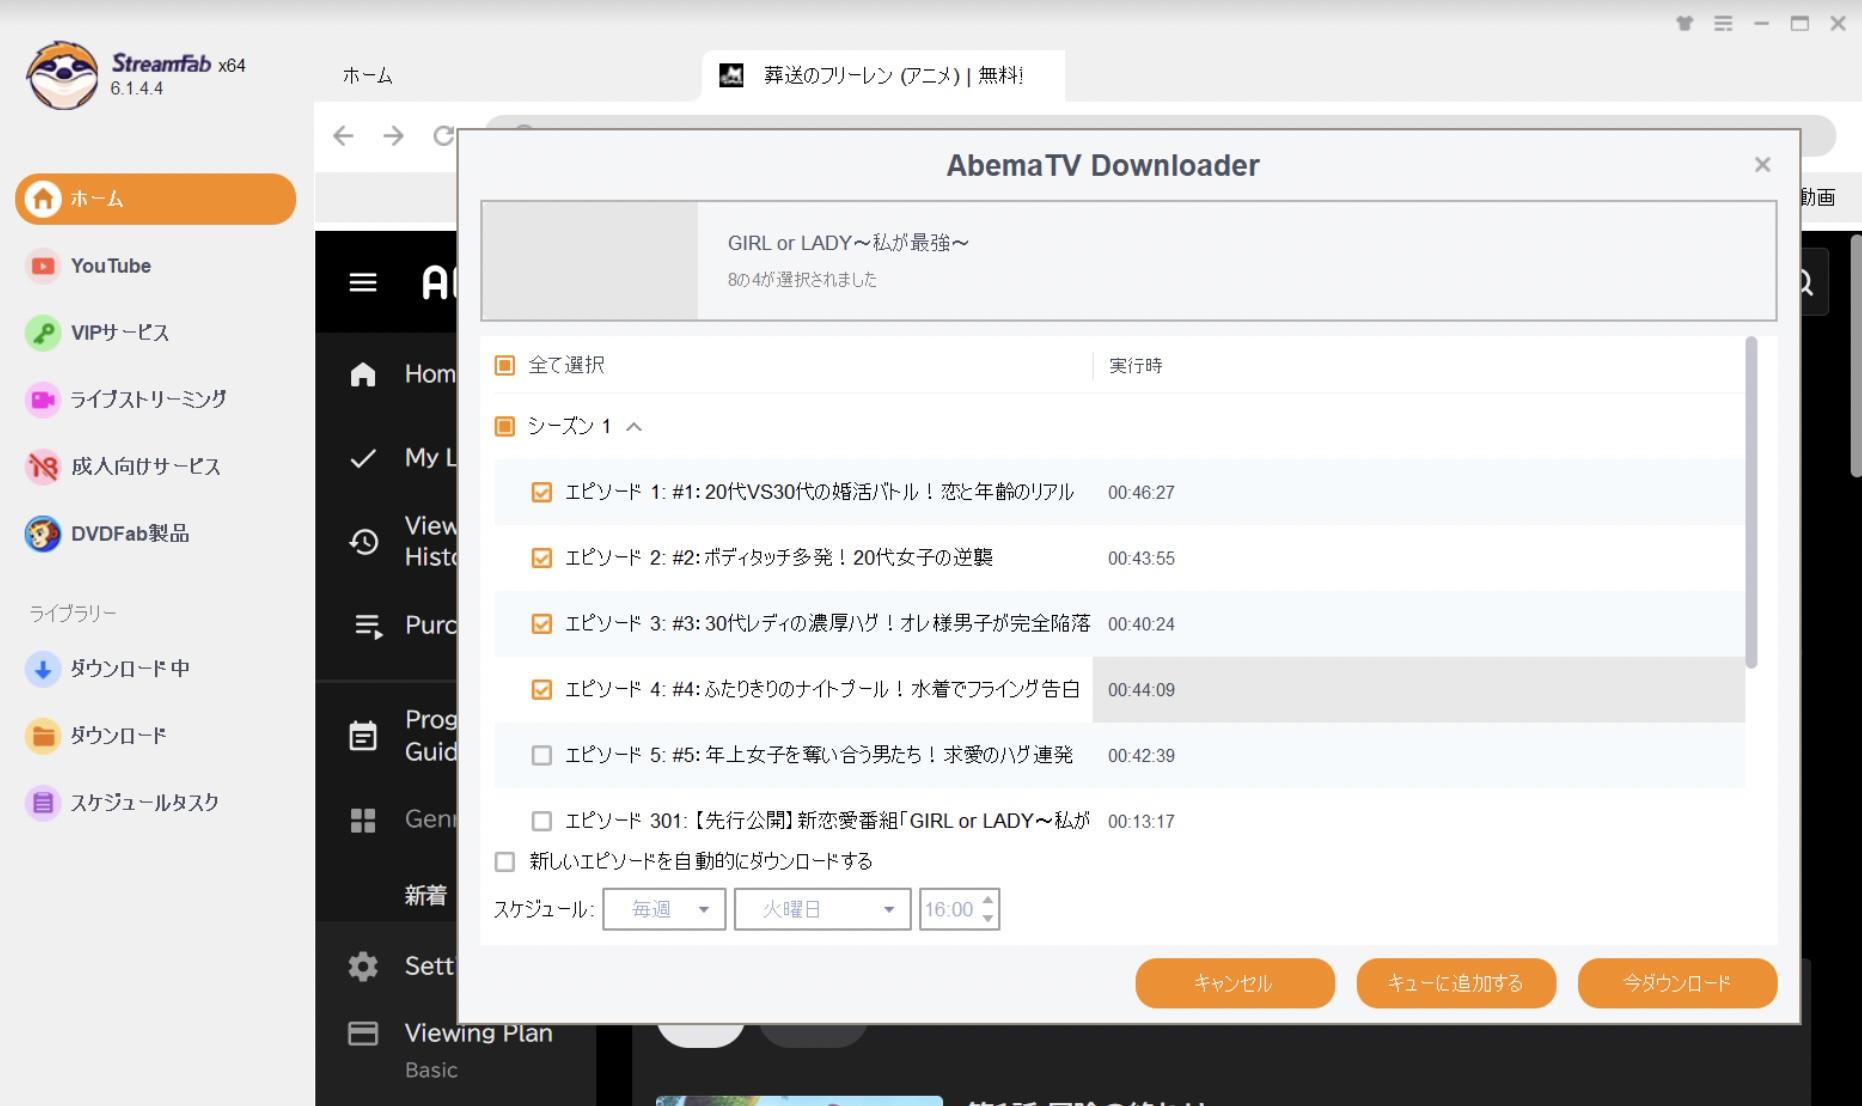The image size is (1862, 1106).
Task: Click the My List checkmark icon
Action: (x=363, y=458)
